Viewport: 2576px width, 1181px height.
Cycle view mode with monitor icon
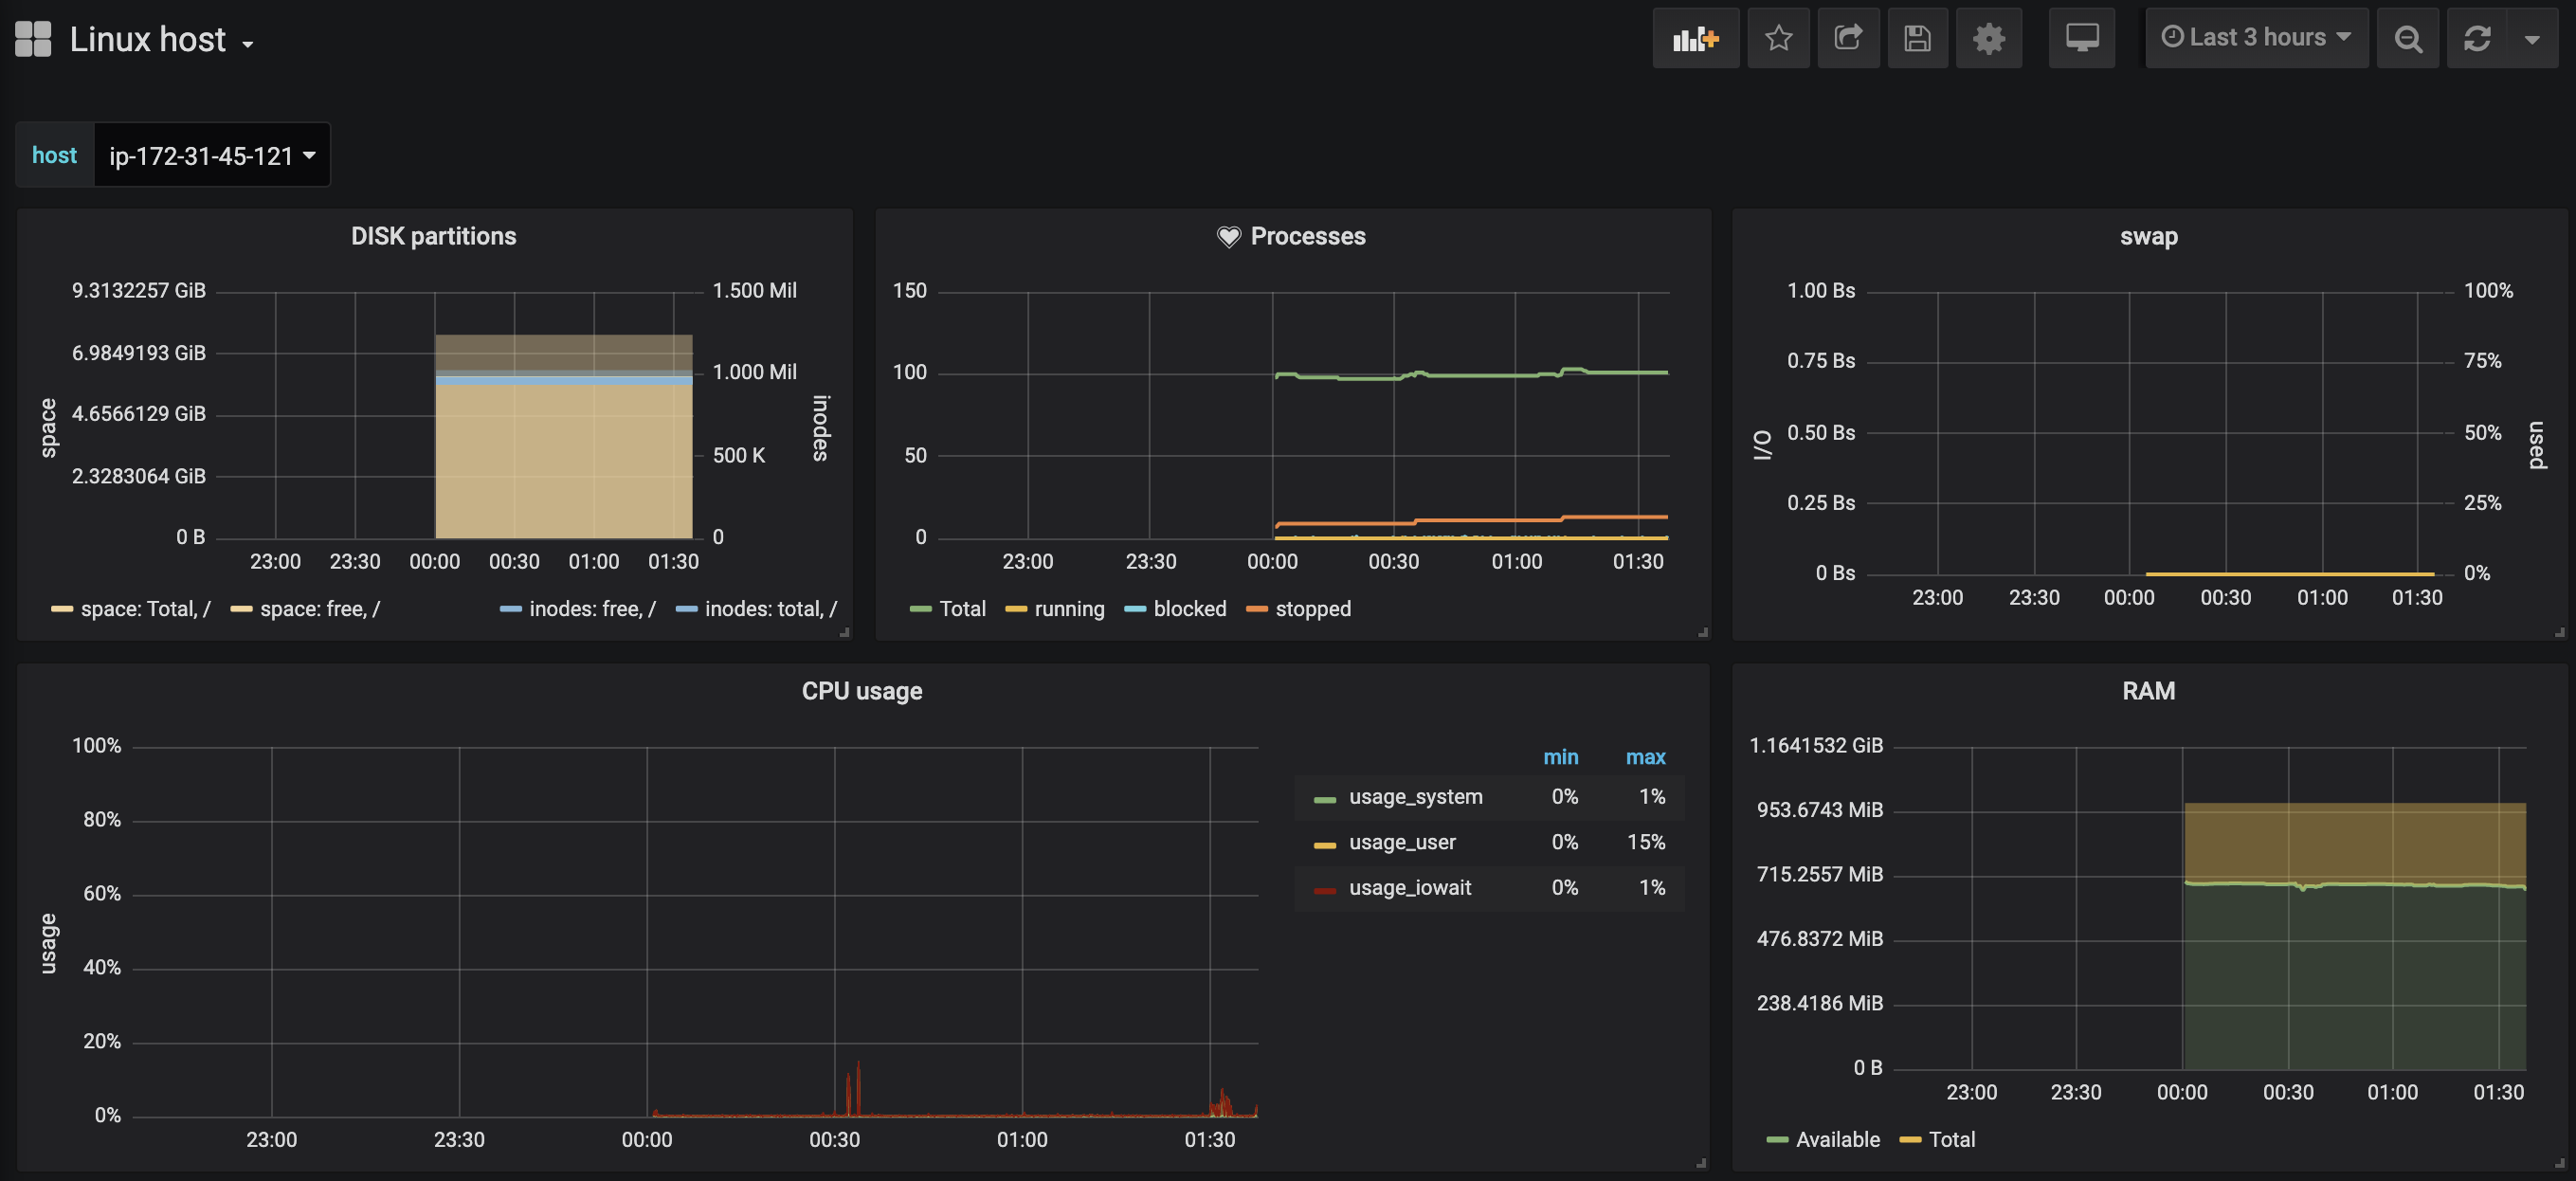click(2081, 38)
